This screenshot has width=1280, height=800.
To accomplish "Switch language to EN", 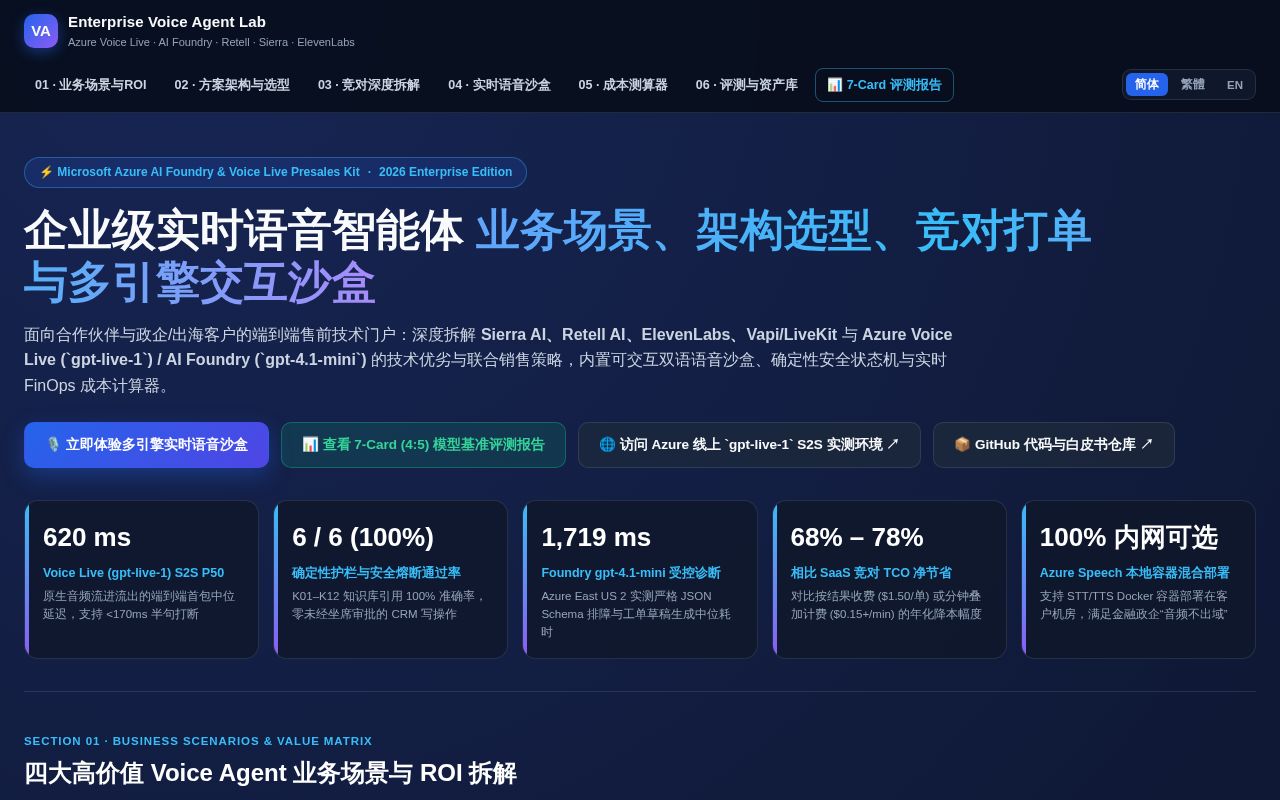I will (x=1235, y=85).
